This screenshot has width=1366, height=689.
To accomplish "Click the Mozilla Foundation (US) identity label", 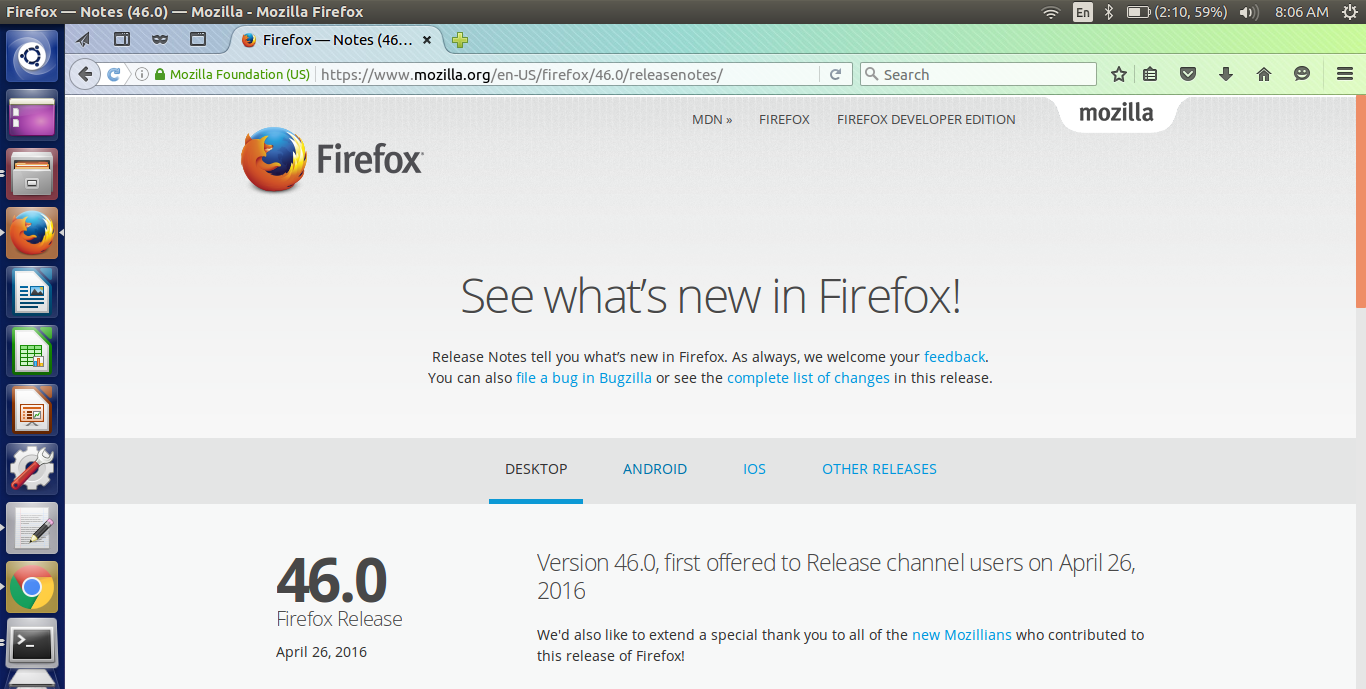I will point(240,74).
